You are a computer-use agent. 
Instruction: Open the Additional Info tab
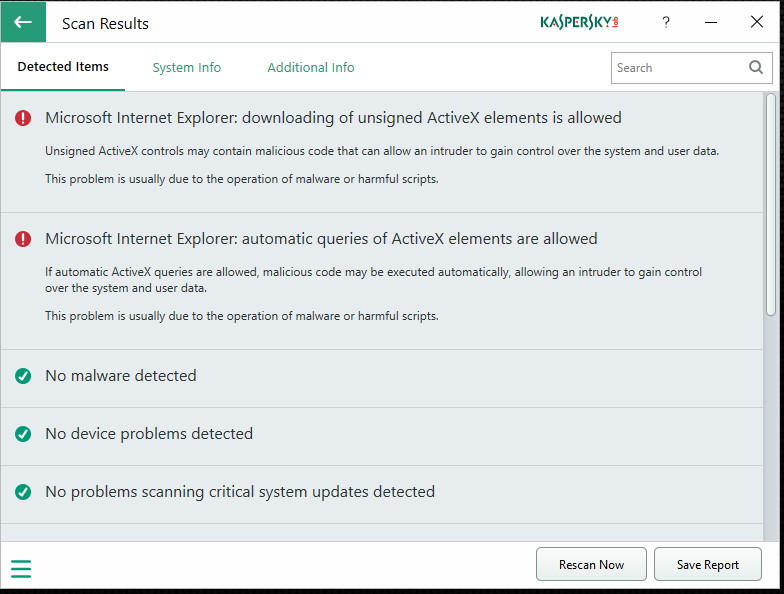(310, 68)
